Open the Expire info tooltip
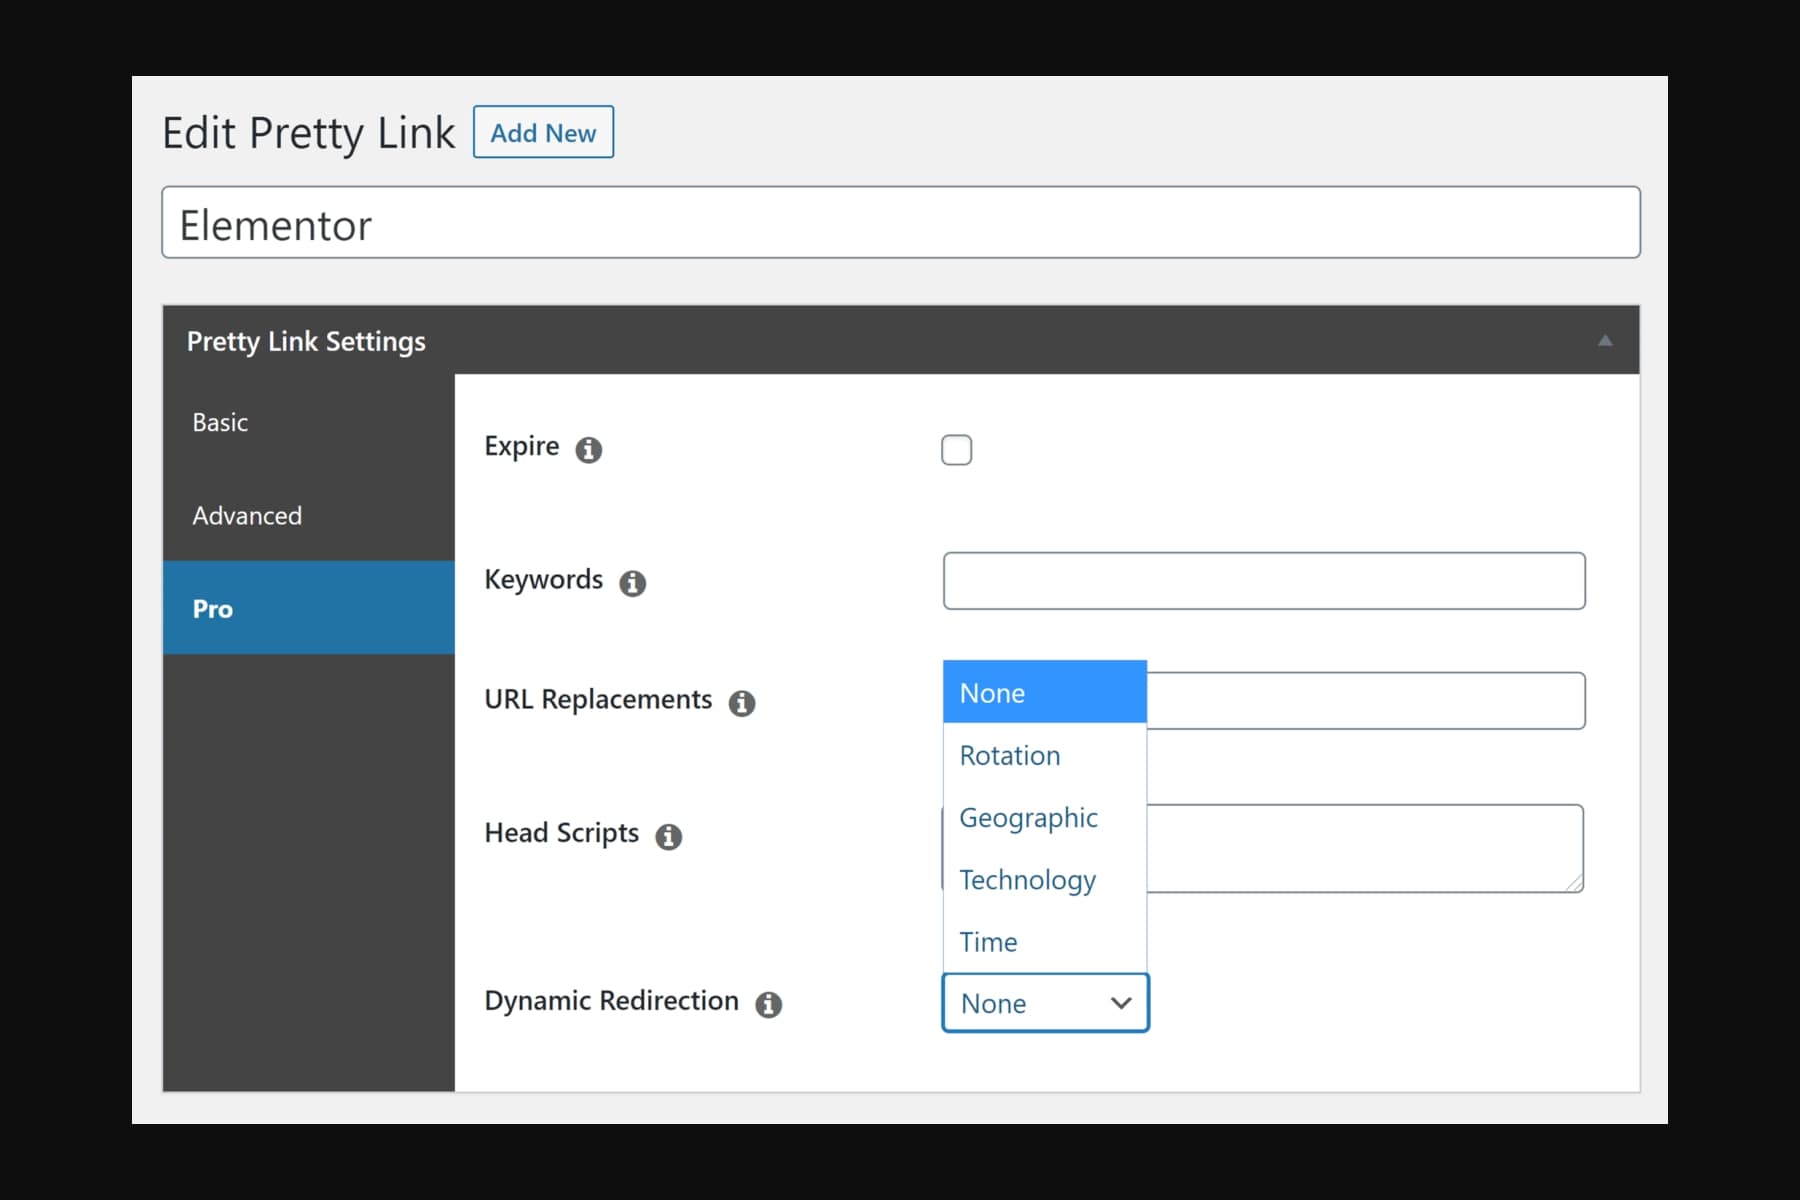The width and height of the screenshot is (1800, 1200). 589,450
